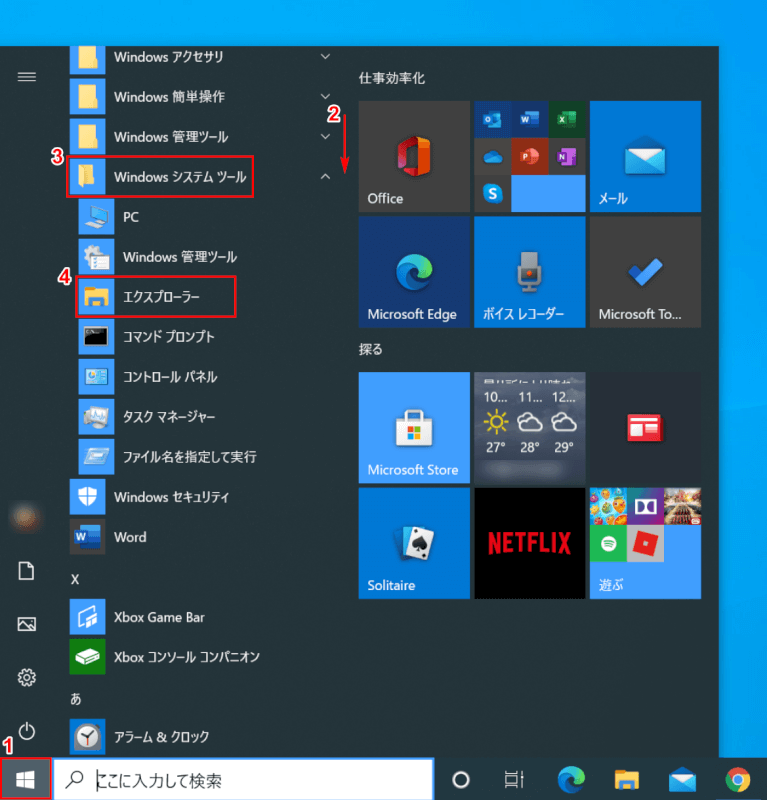
Task: Launch the Solitaire tile
Action: [x=414, y=543]
